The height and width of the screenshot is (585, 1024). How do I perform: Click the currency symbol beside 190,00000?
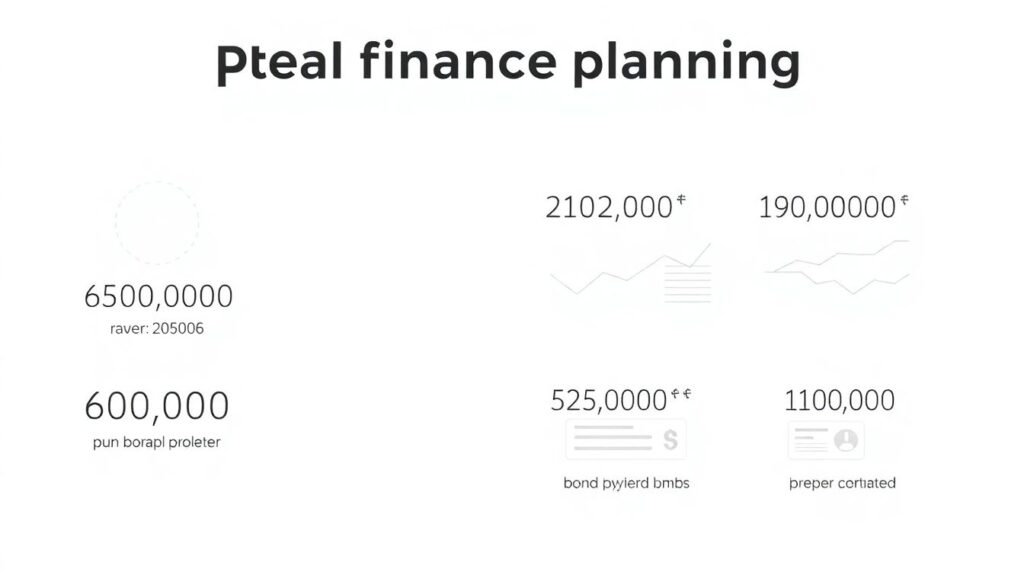[904, 200]
